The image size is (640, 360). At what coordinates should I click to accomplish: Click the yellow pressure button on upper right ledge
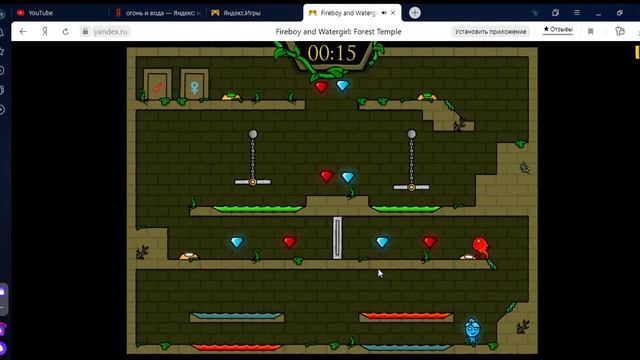tap(427, 97)
